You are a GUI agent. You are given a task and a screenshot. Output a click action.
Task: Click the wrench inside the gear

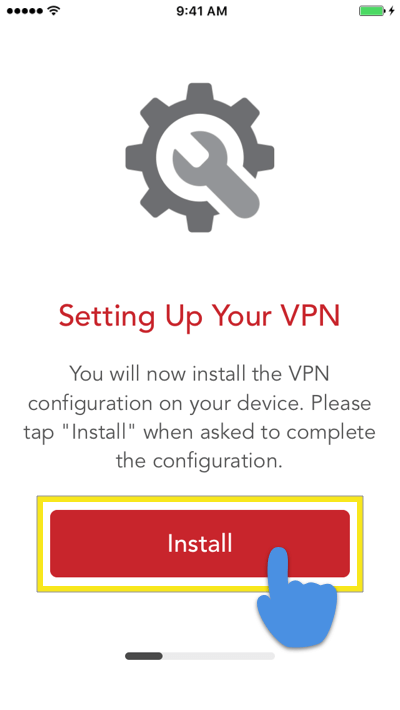(216, 175)
